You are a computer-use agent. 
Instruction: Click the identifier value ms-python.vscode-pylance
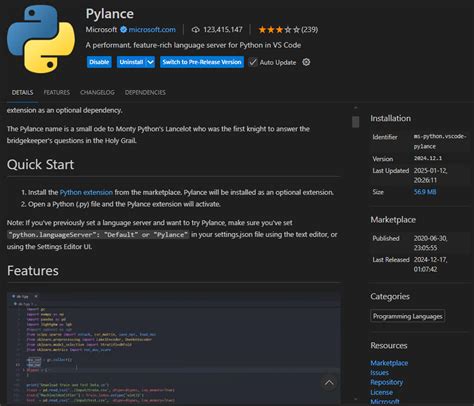tap(440, 141)
